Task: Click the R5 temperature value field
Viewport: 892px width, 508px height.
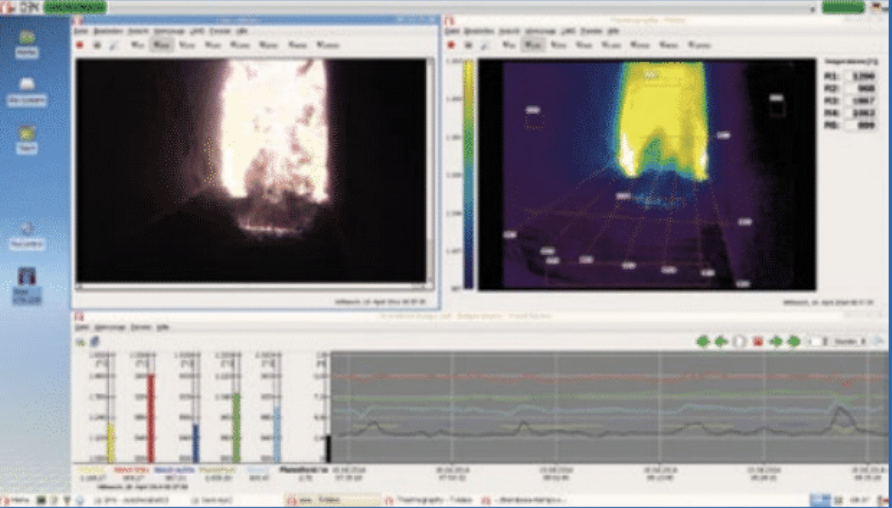Action: (861, 126)
